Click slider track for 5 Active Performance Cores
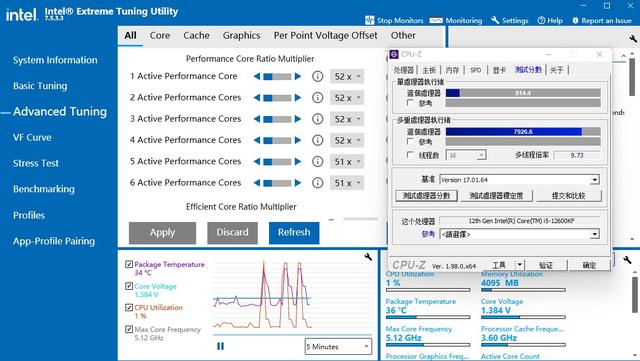This screenshot has width=640, height=361. 278,161
